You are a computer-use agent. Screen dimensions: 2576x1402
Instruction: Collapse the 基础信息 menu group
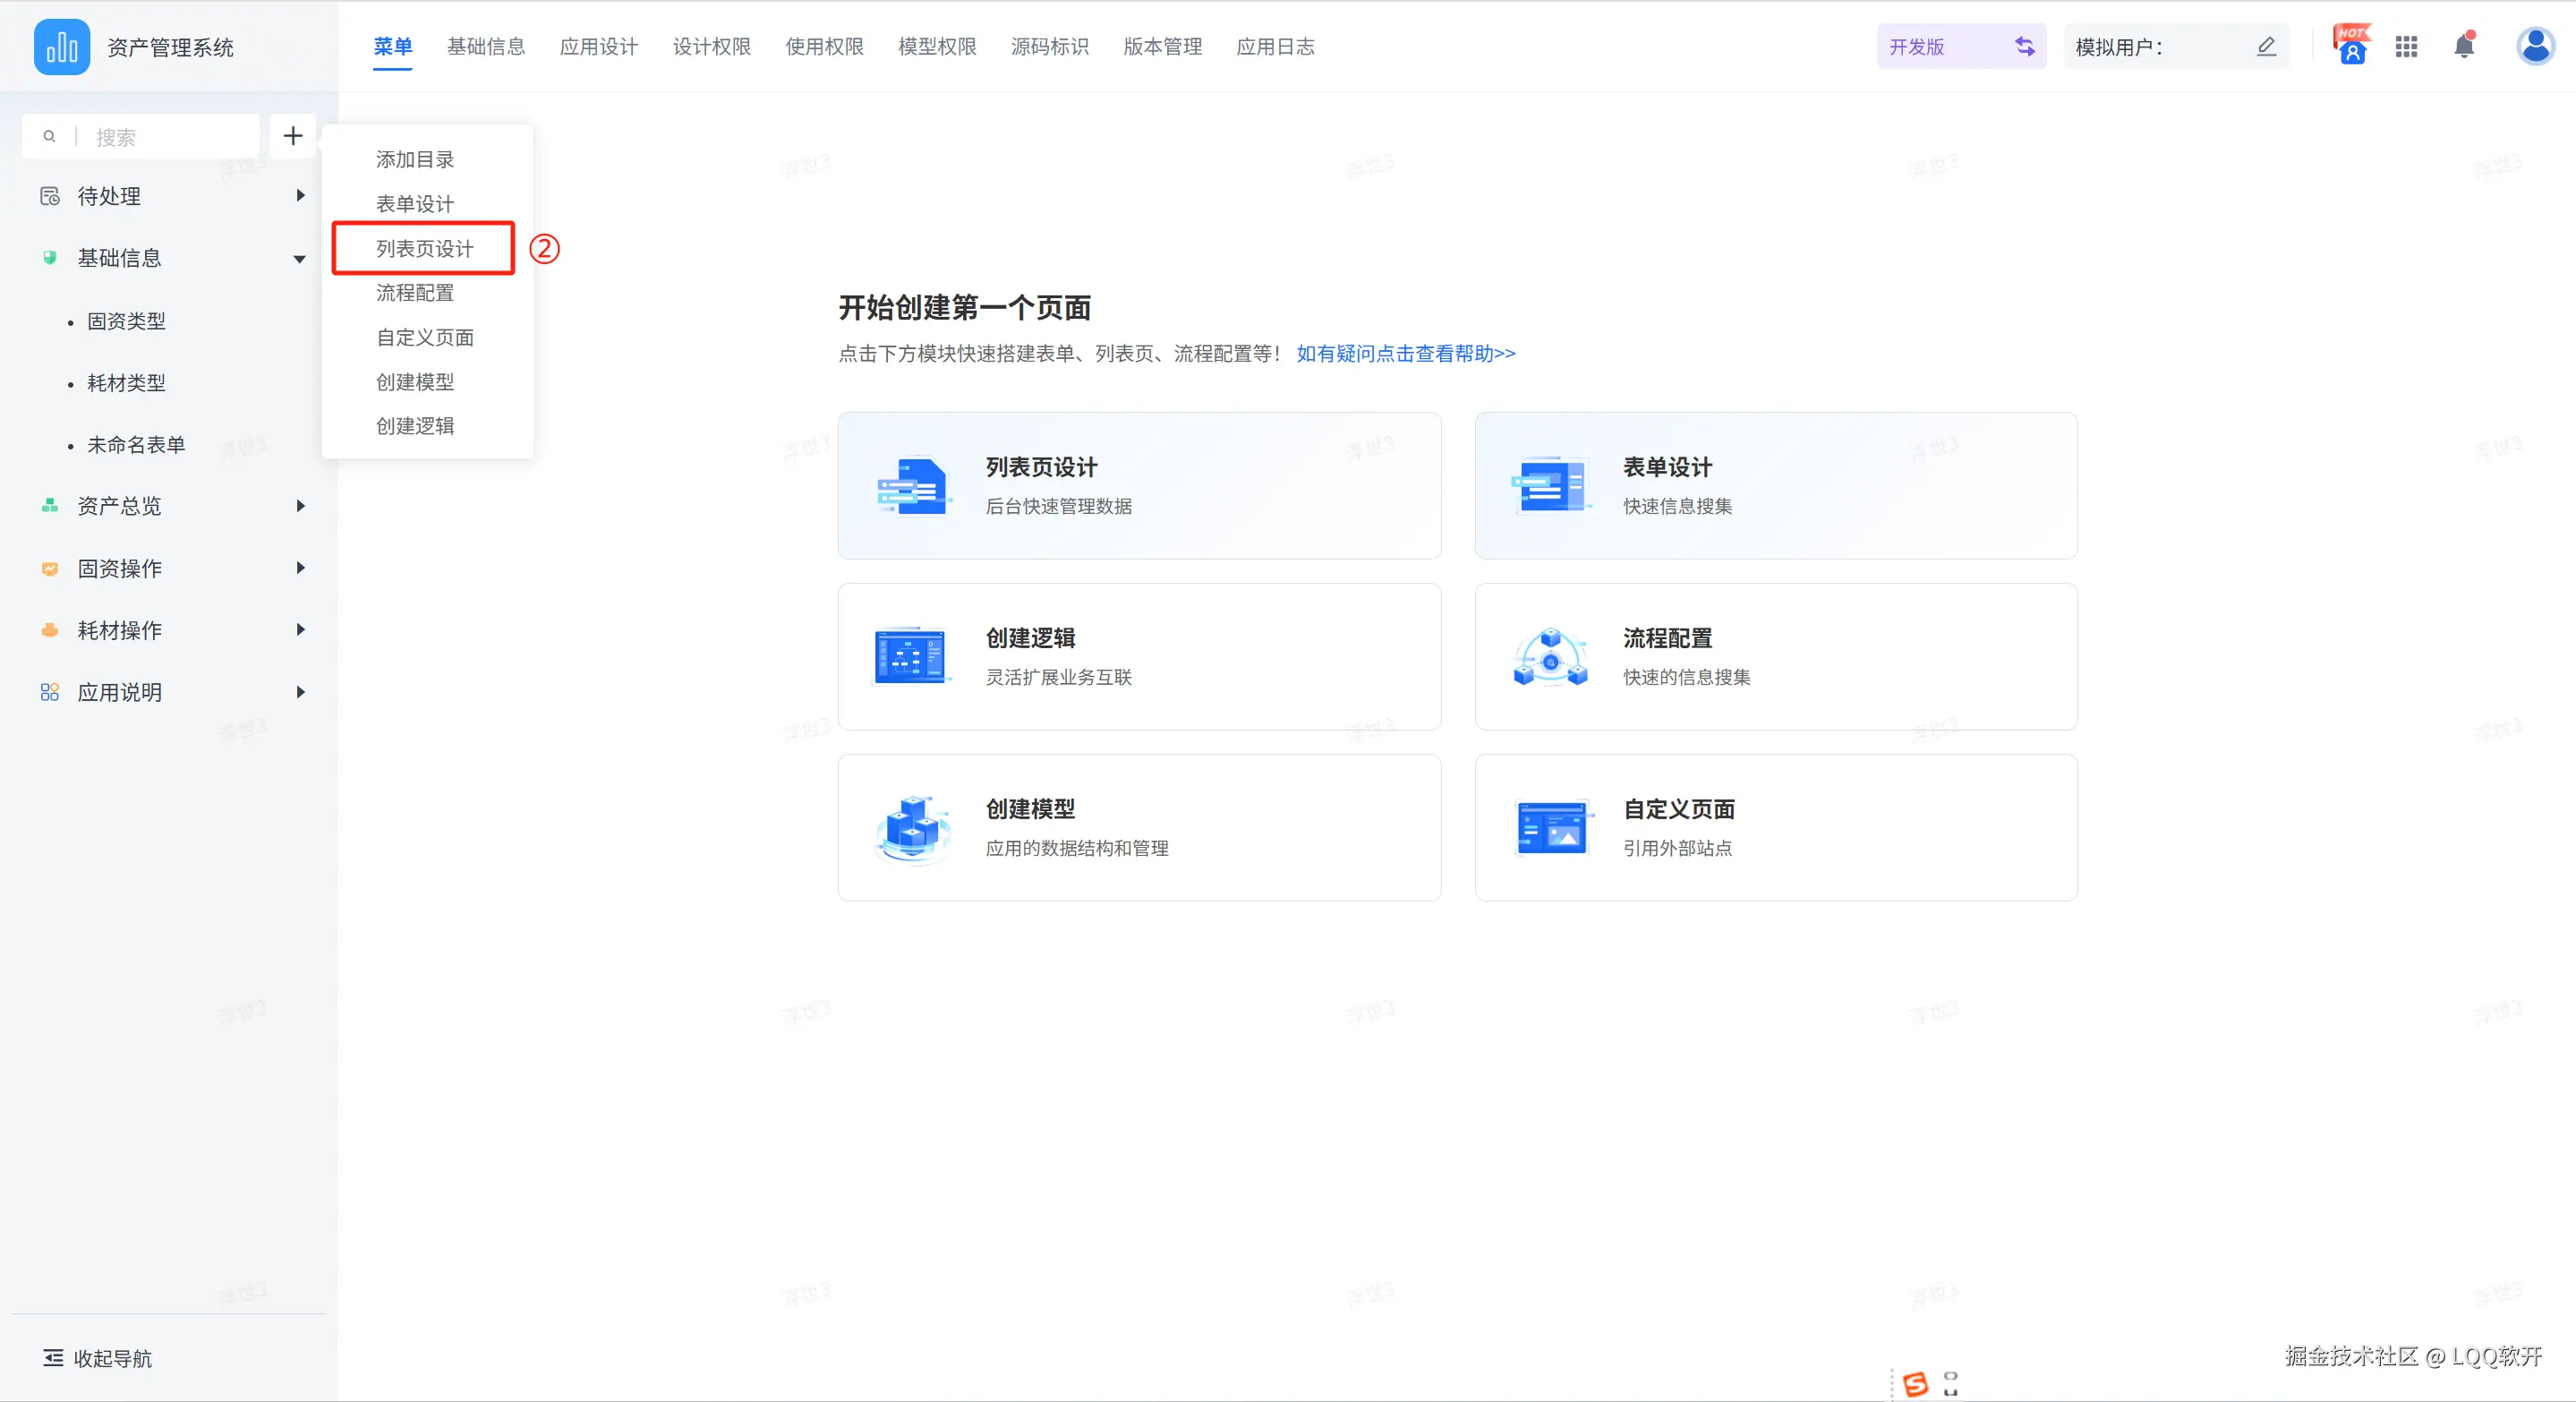point(299,259)
